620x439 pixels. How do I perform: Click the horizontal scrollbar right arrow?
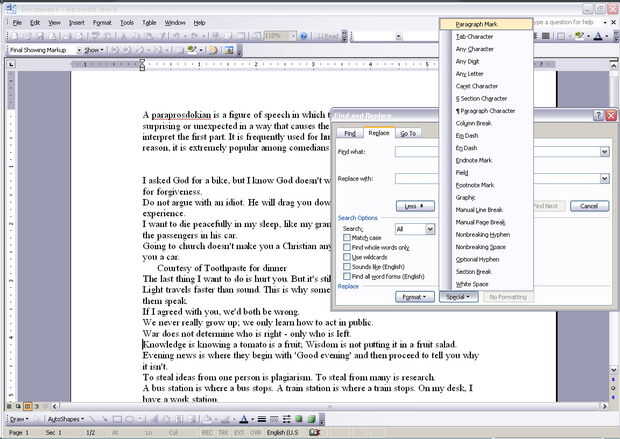tap(604, 406)
